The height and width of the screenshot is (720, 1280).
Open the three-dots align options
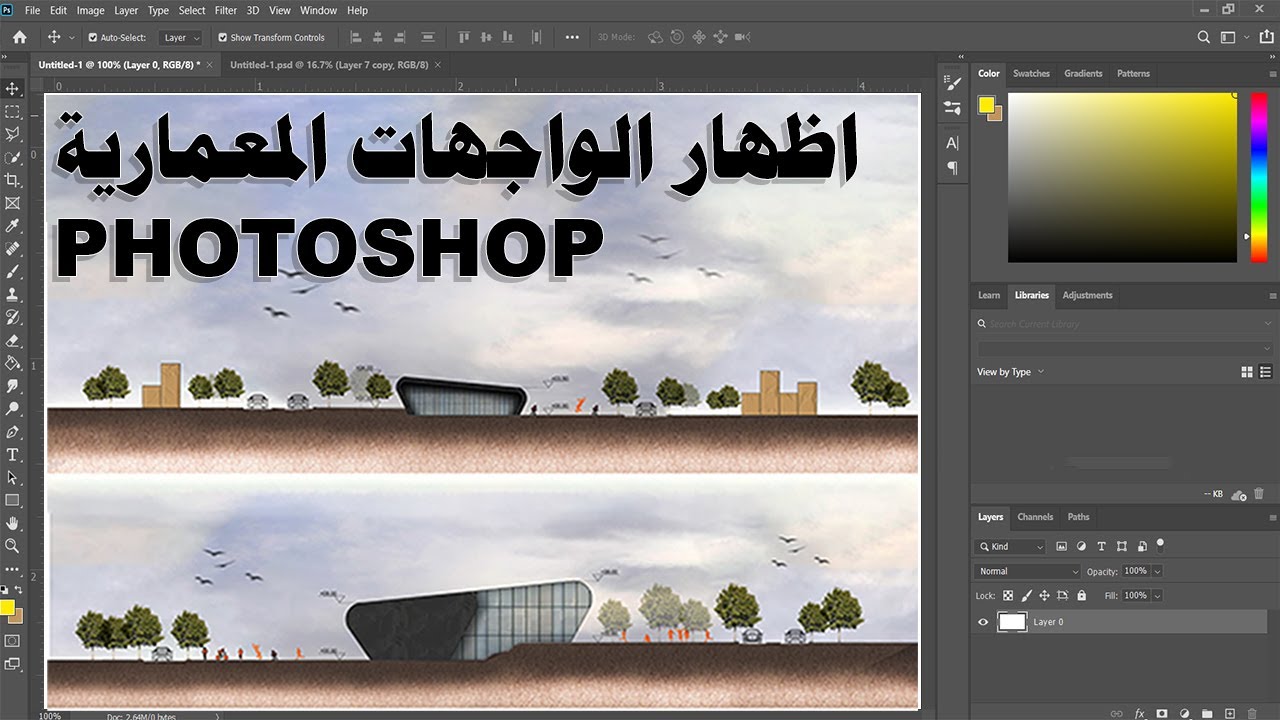pos(572,37)
